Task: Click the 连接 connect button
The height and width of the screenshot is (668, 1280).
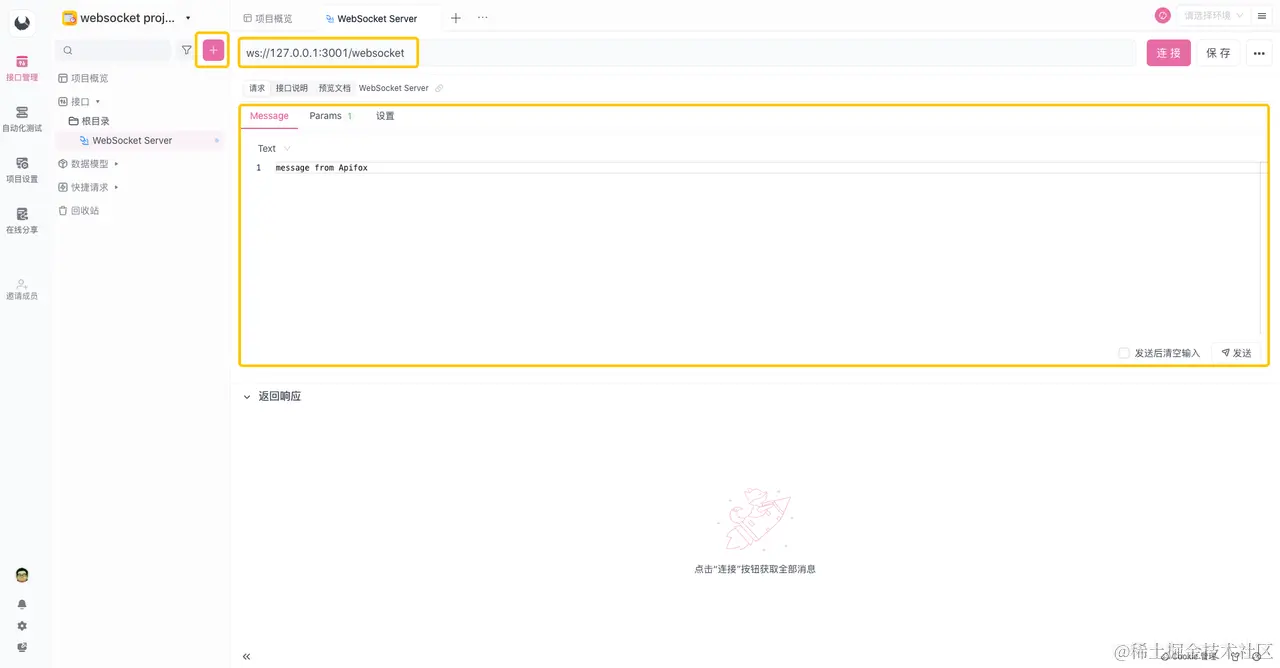Action: 1169,53
